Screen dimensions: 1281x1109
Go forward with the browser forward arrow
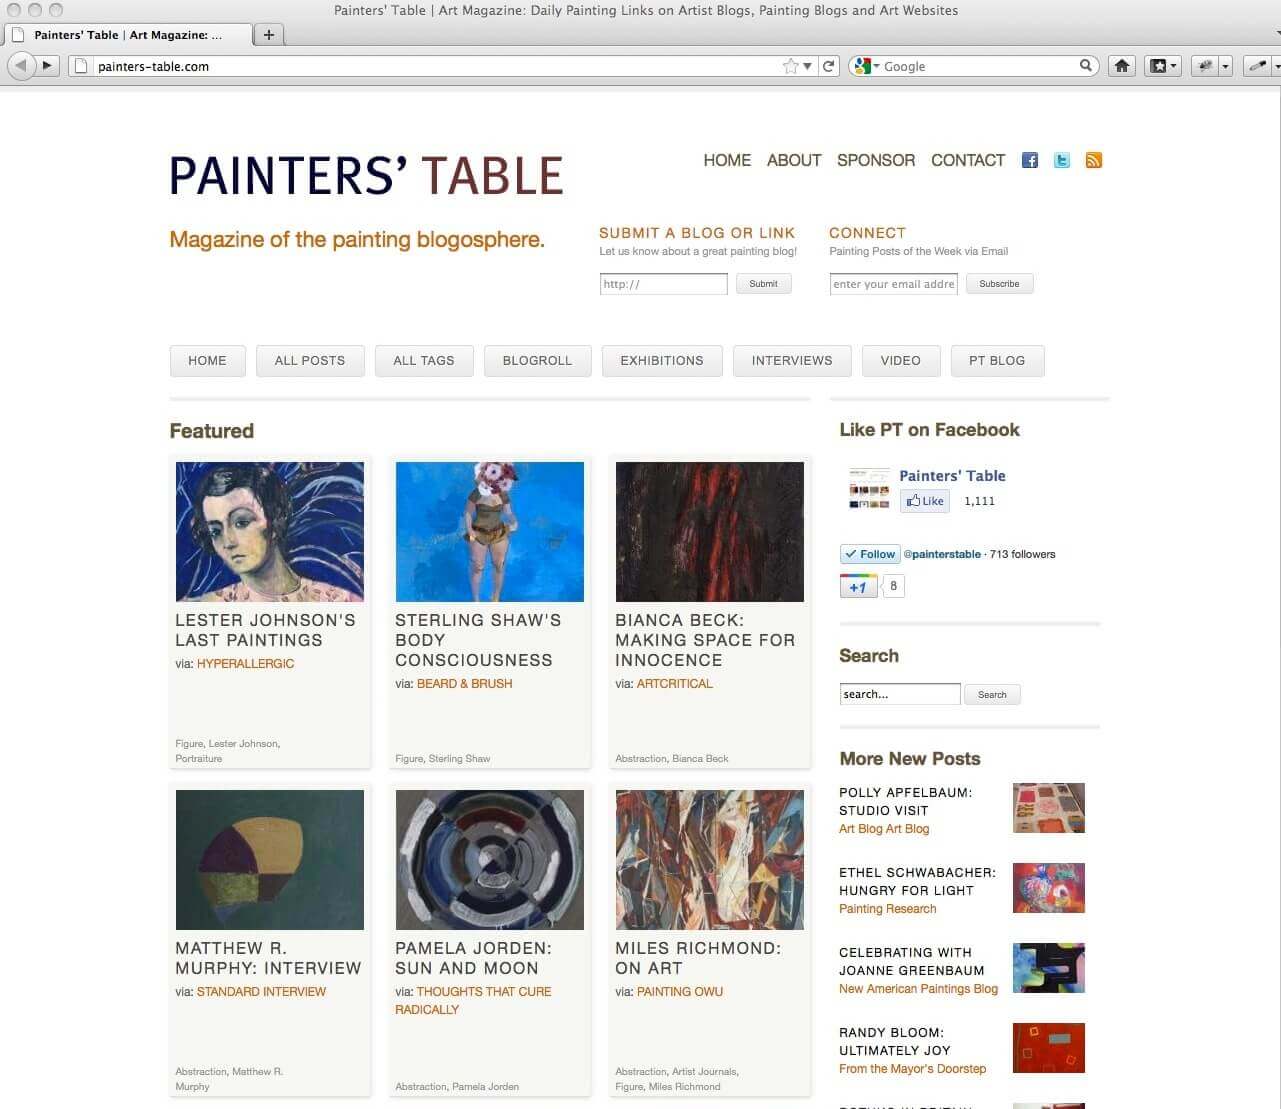click(47, 66)
